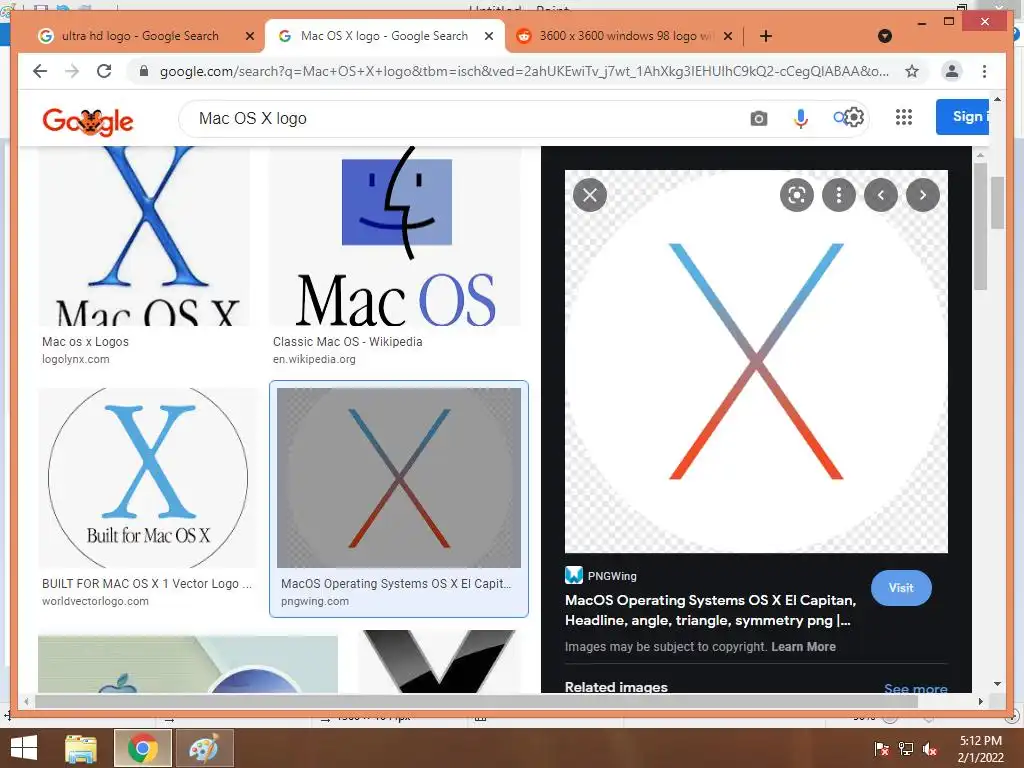1024x768 pixels.
Task: Click the 'worldvectorlogo.com' source text
Action: tap(95, 601)
